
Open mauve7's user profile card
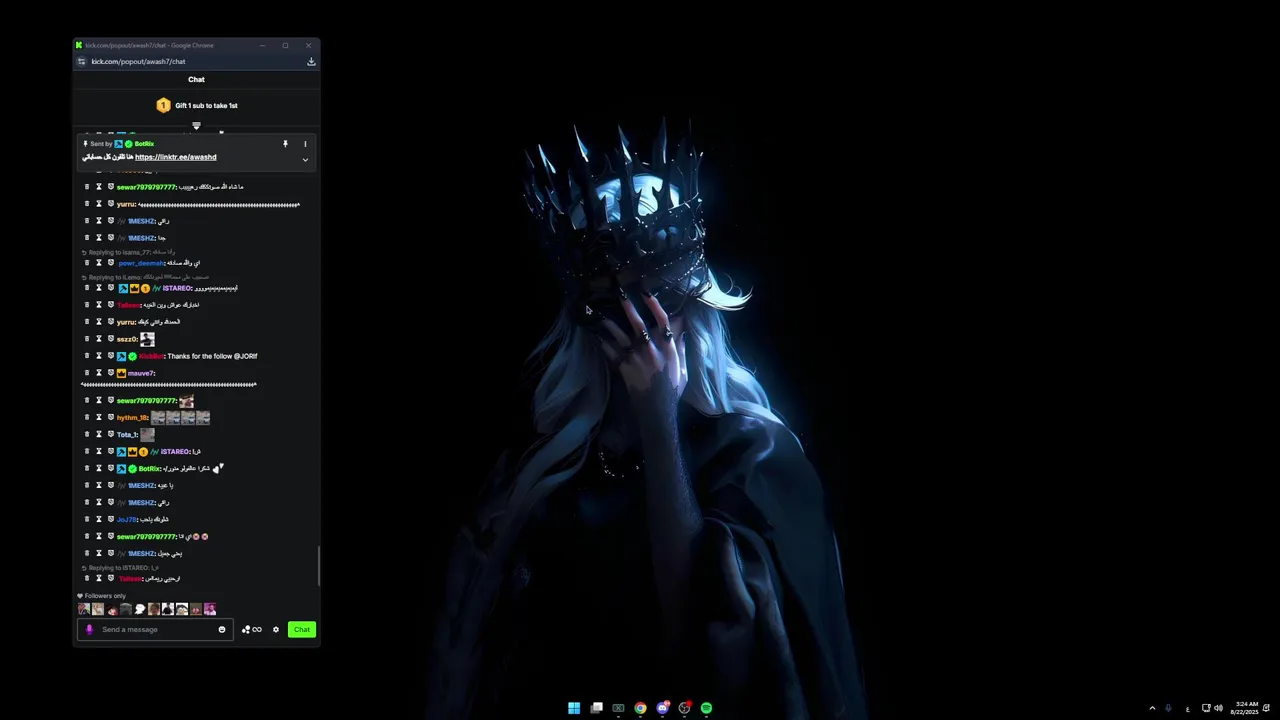click(x=141, y=373)
